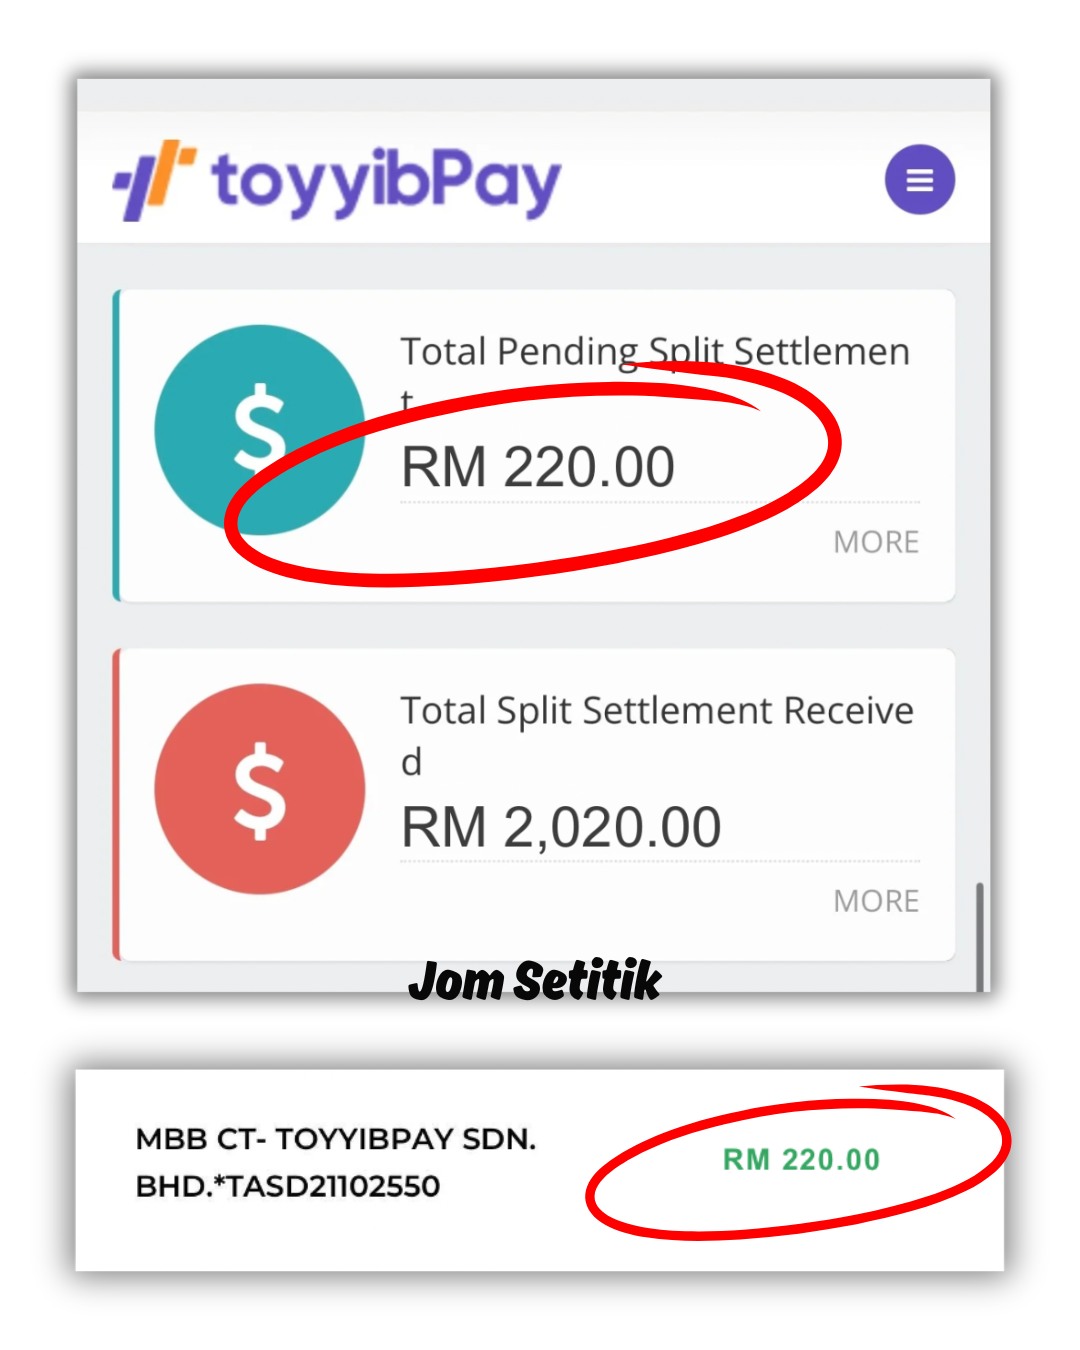The height and width of the screenshot is (1350, 1080).
Task: Click the toyyibPay slash logo mark
Action: pos(153,180)
